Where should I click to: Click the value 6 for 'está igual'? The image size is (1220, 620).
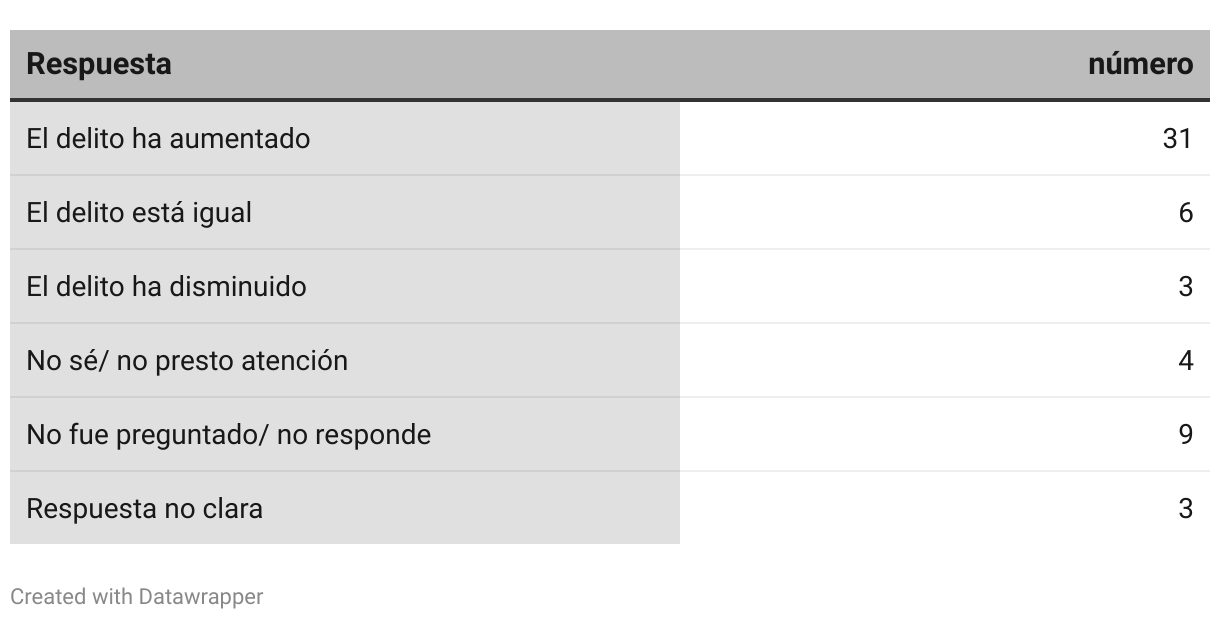pos(1185,212)
